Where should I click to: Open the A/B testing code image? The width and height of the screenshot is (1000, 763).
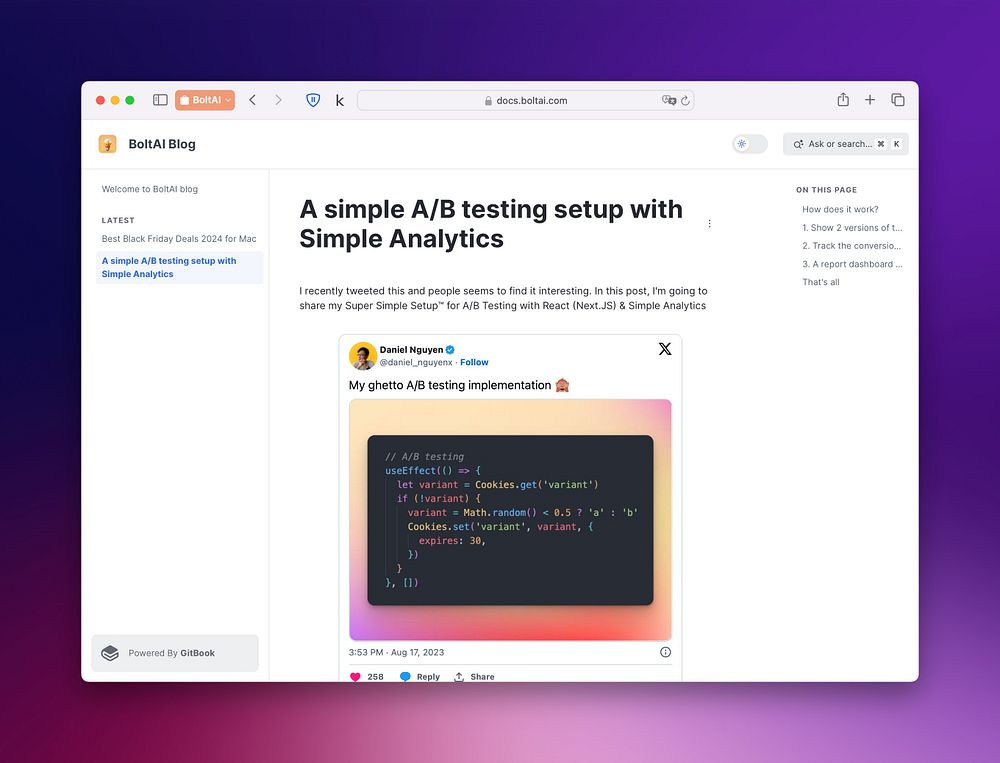tap(510, 520)
